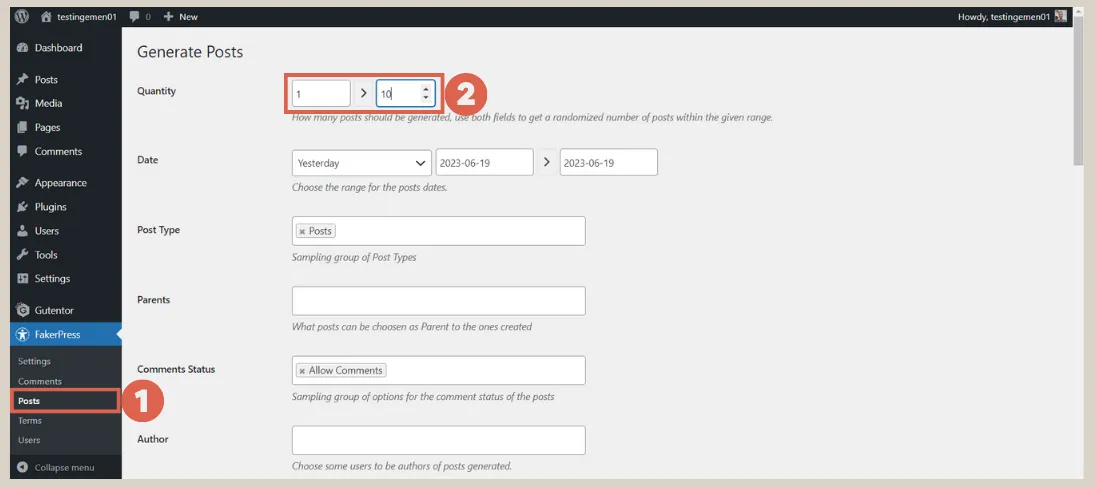
Task: Click the Author selection box
Action: 438,440
